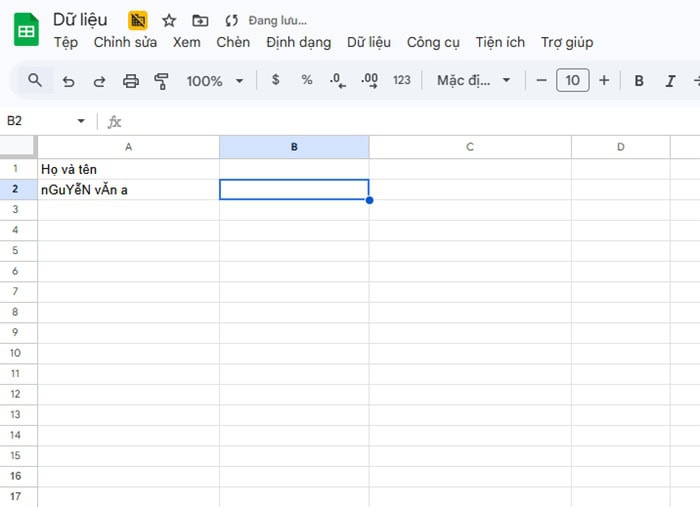Apply percent format

pyautogui.click(x=307, y=80)
